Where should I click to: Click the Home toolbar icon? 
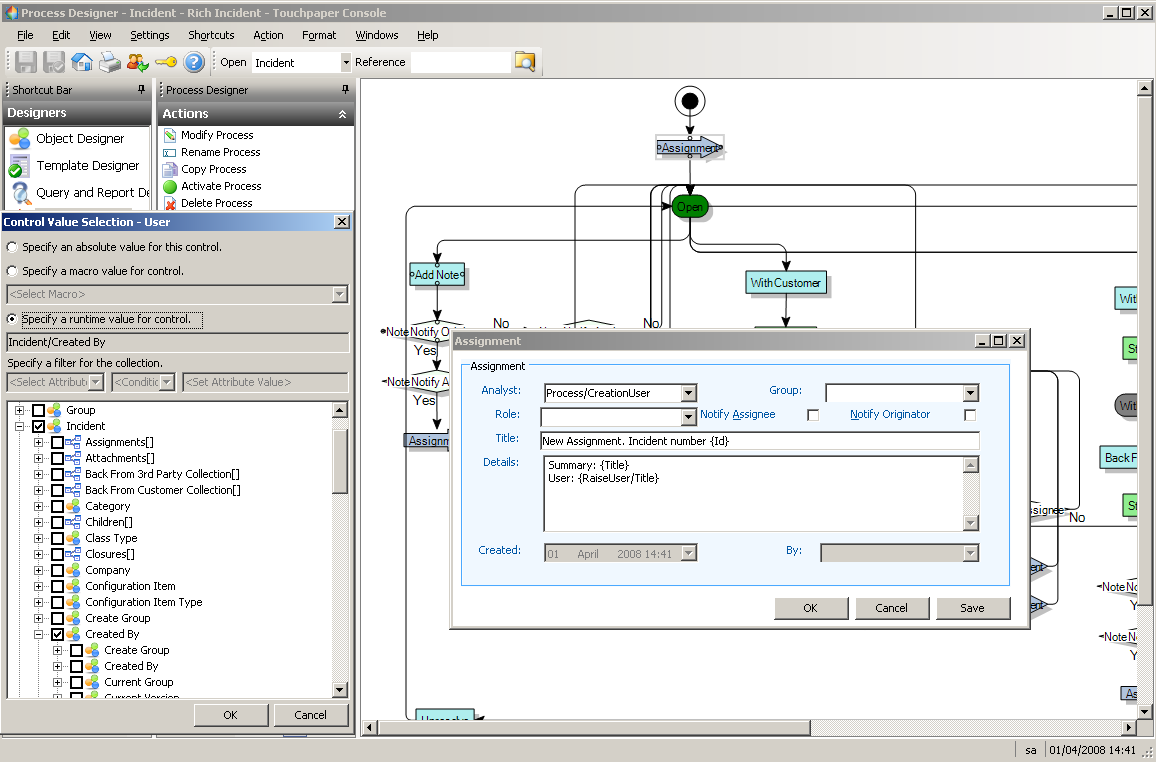coord(82,62)
